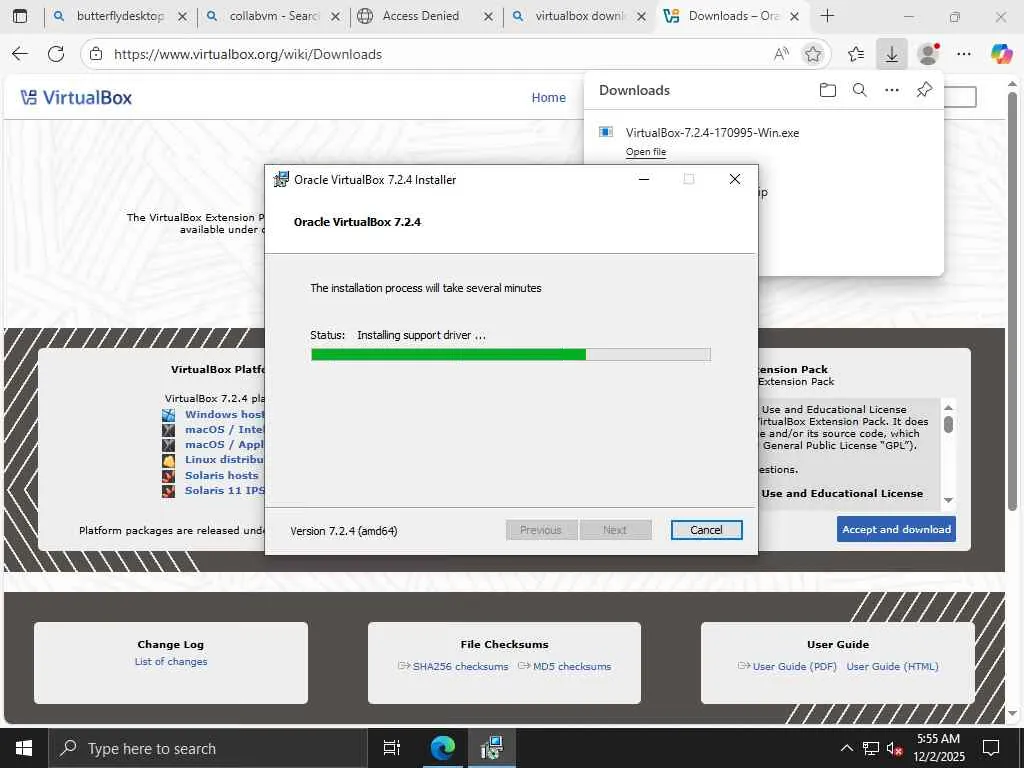
Task: Close the collabvm Search tab
Action: click(x=336, y=16)
